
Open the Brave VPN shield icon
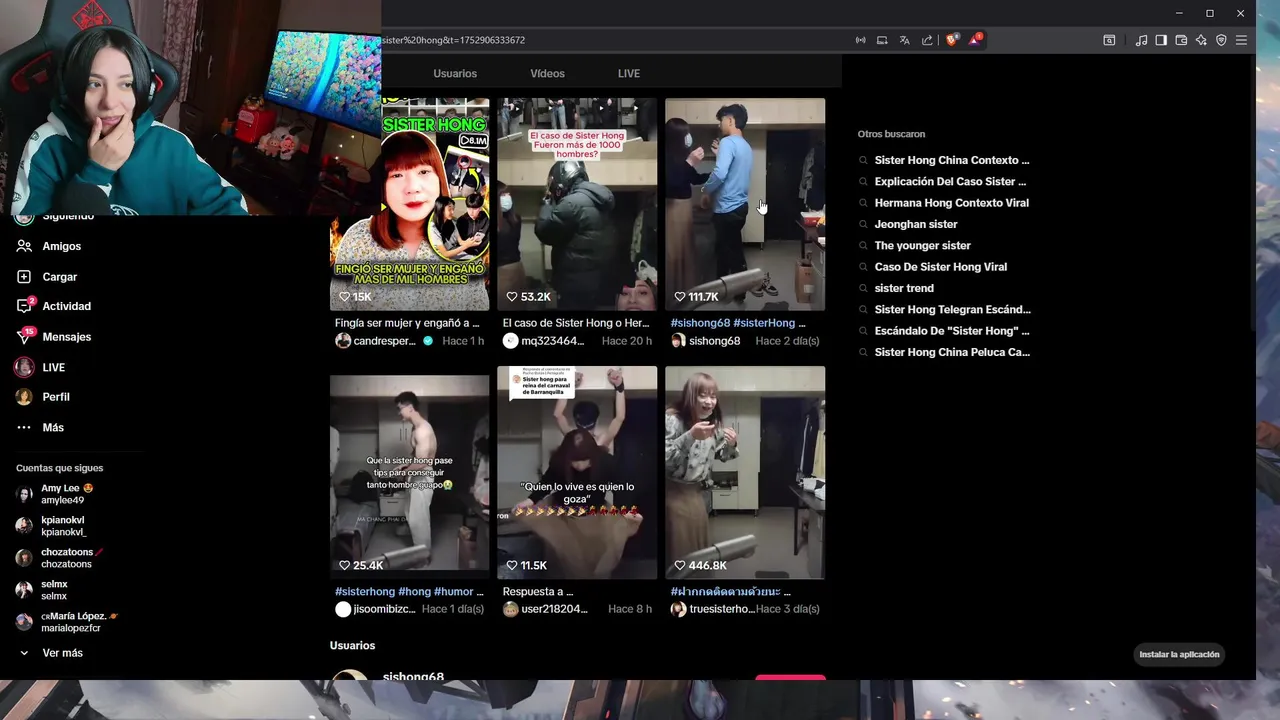pos(1221,40)
